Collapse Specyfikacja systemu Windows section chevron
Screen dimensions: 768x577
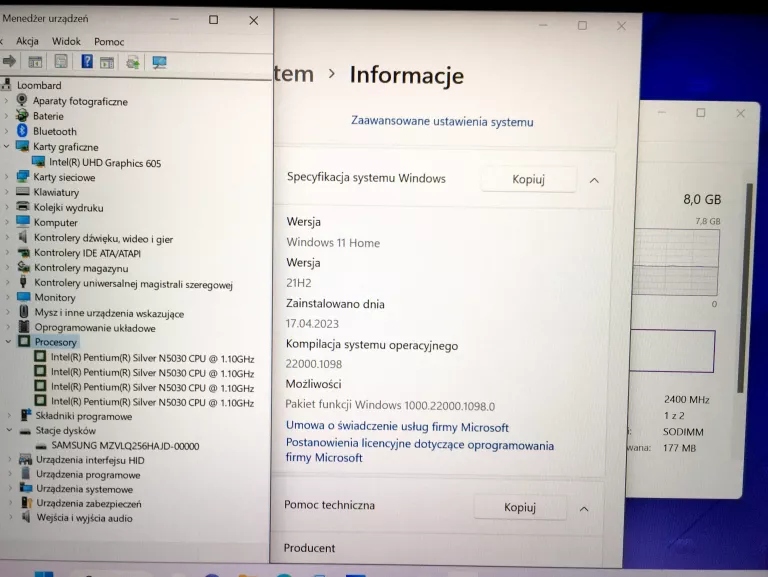(x=594, y=180)
